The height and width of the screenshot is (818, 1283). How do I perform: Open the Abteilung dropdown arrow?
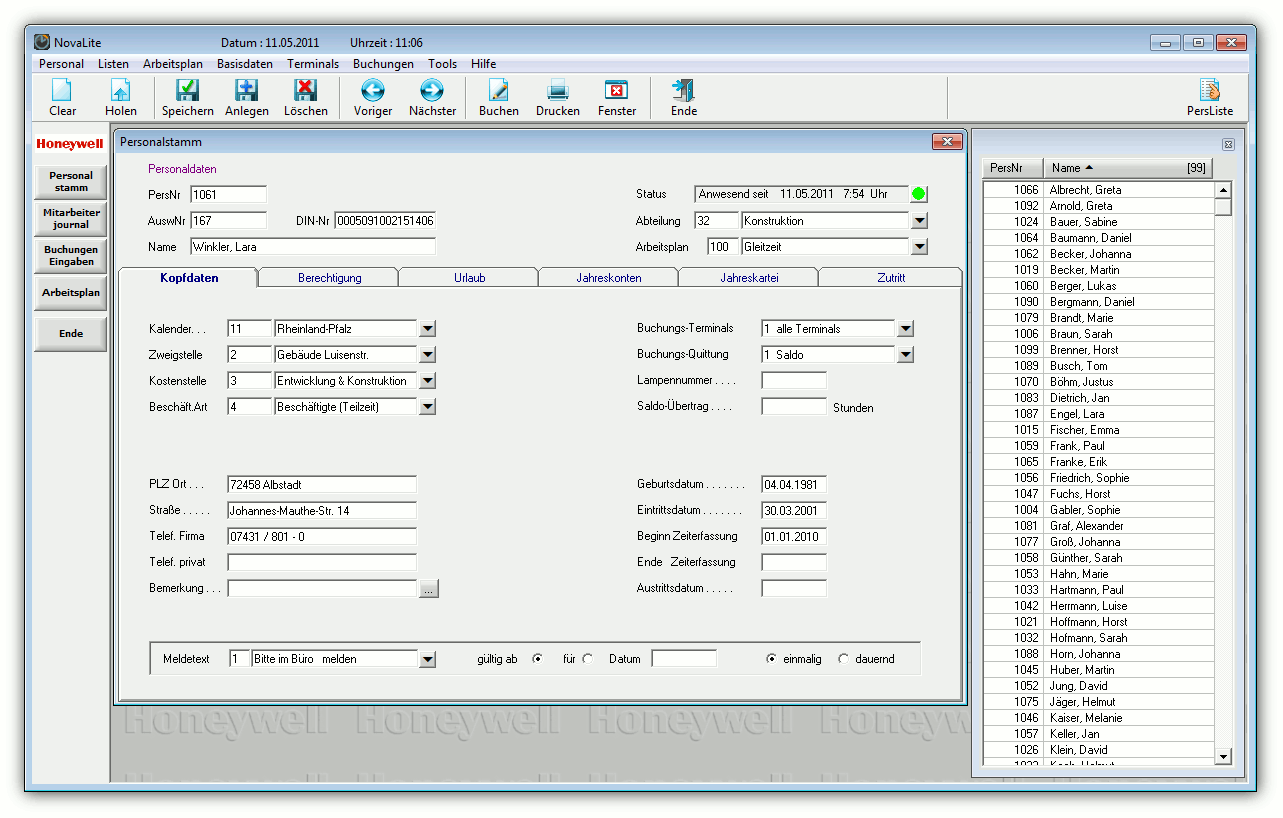tap(920, 221)
